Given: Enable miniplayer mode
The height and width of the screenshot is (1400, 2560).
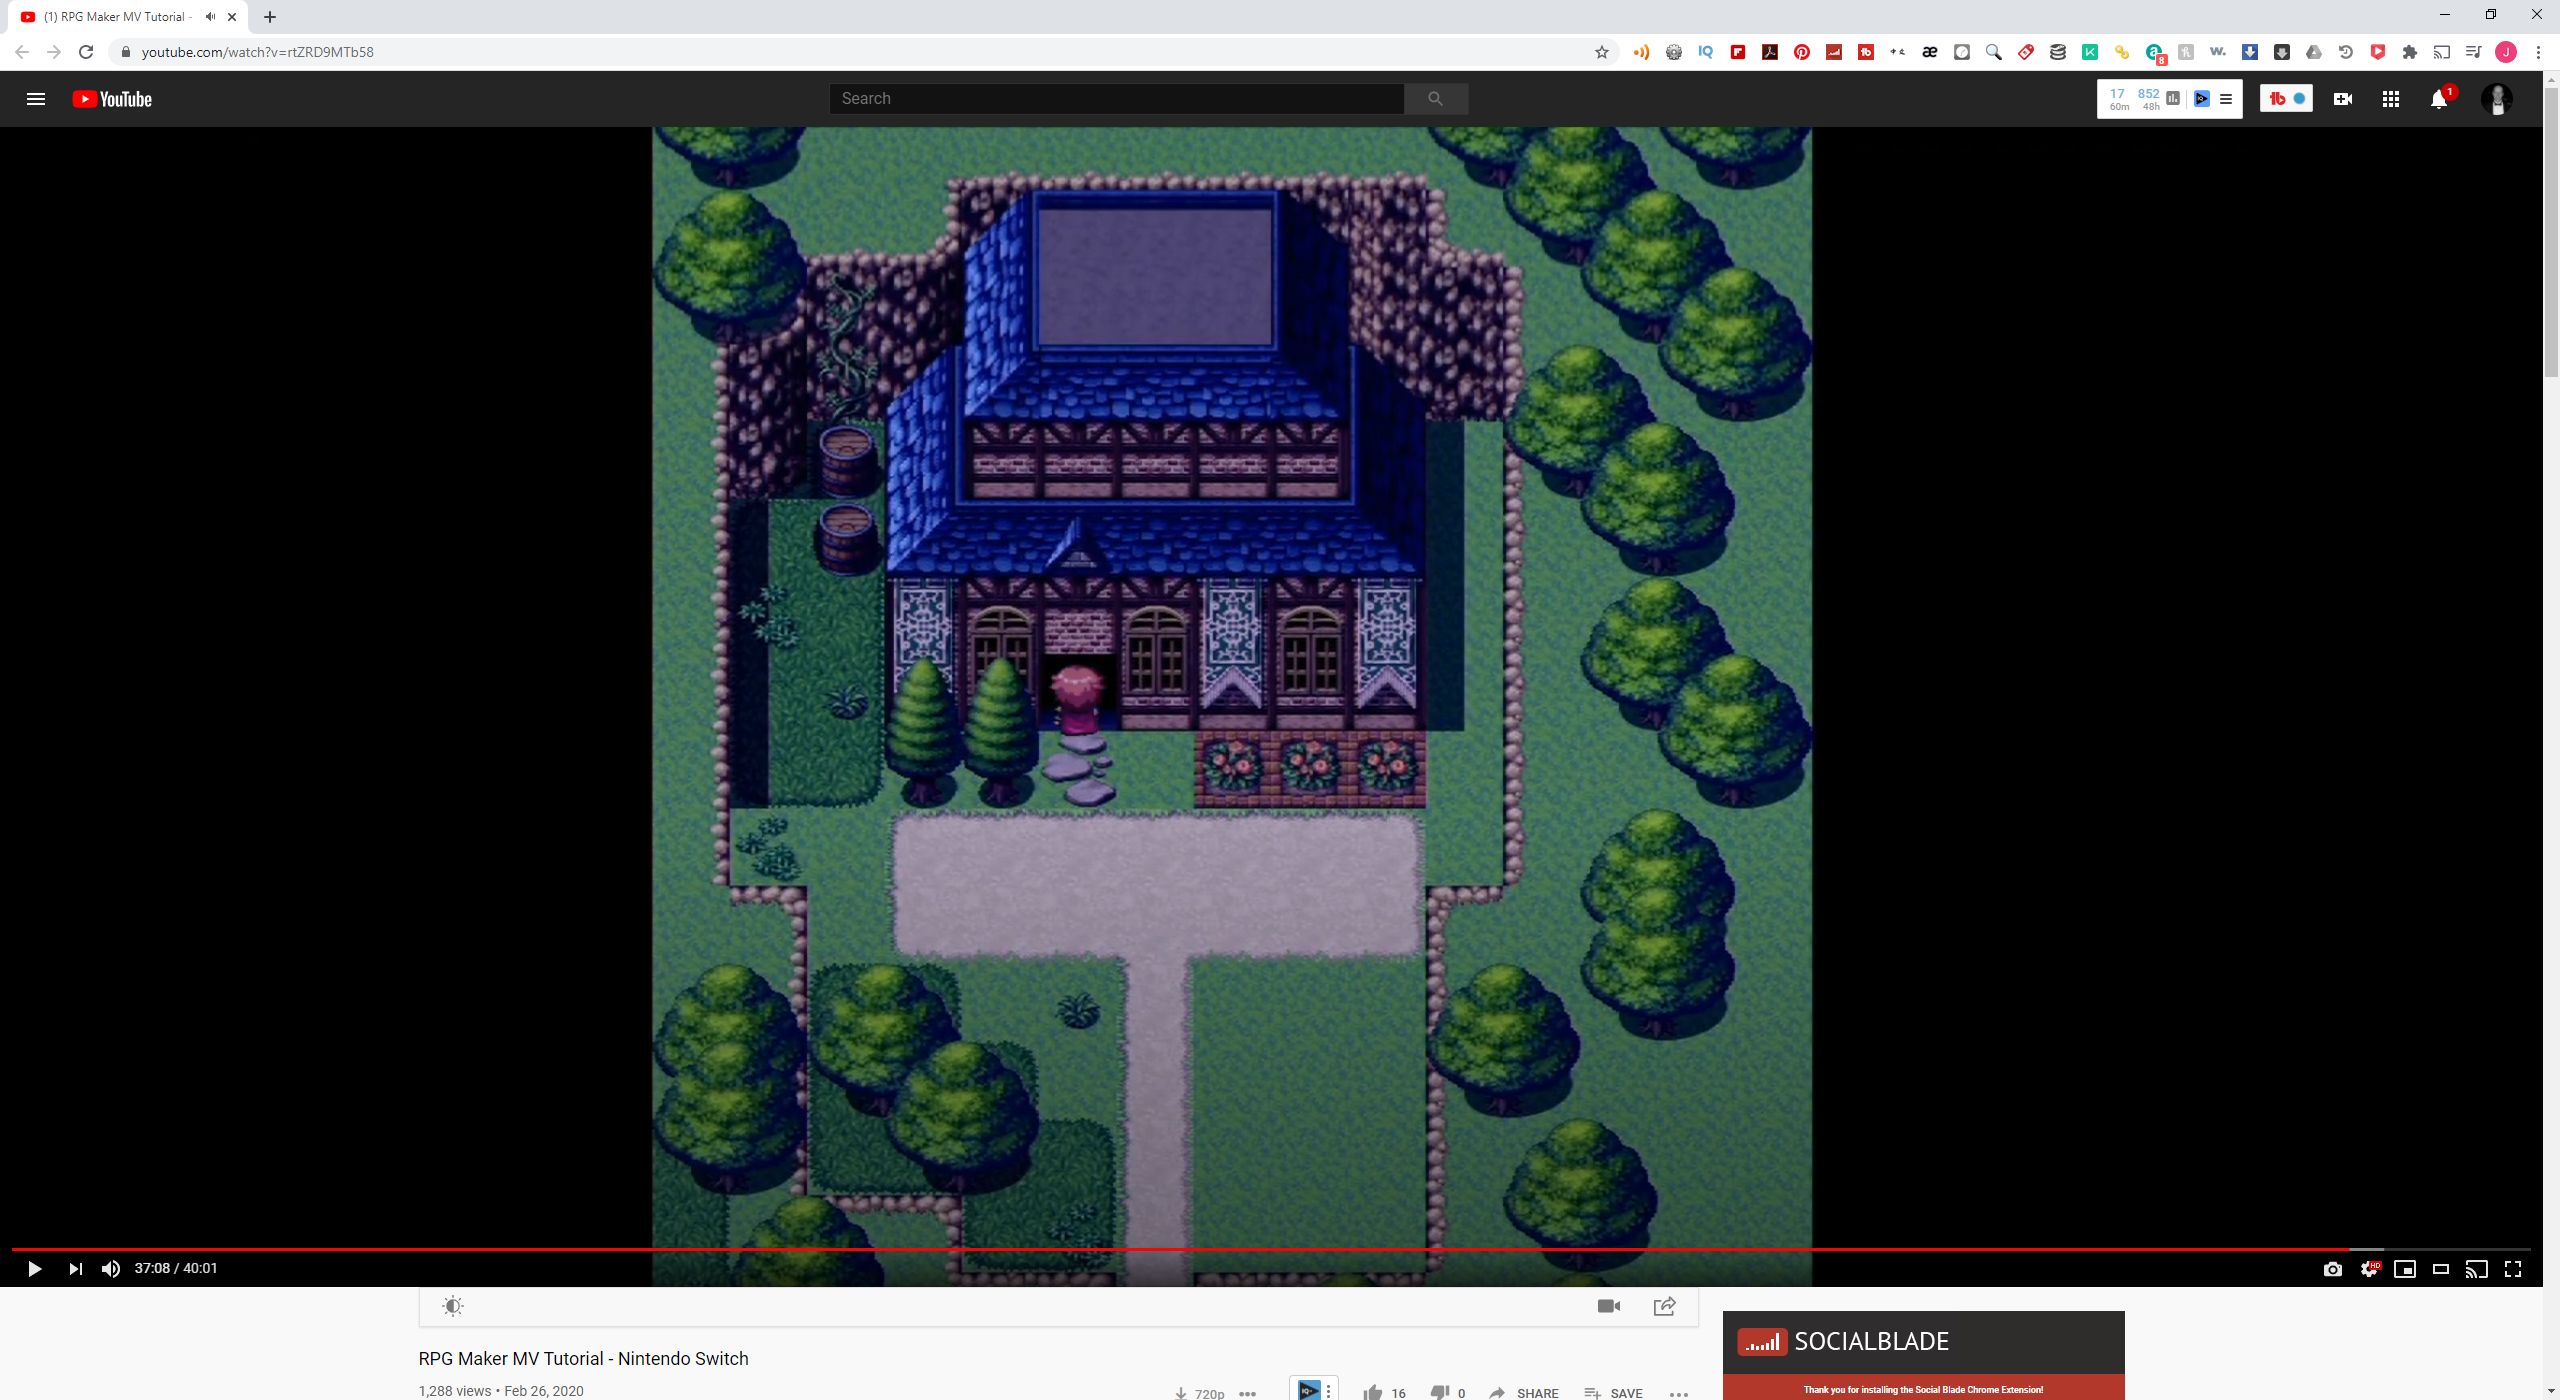Looking at the screenshot, I should pyautogui.click(x=2405, y=1269).
